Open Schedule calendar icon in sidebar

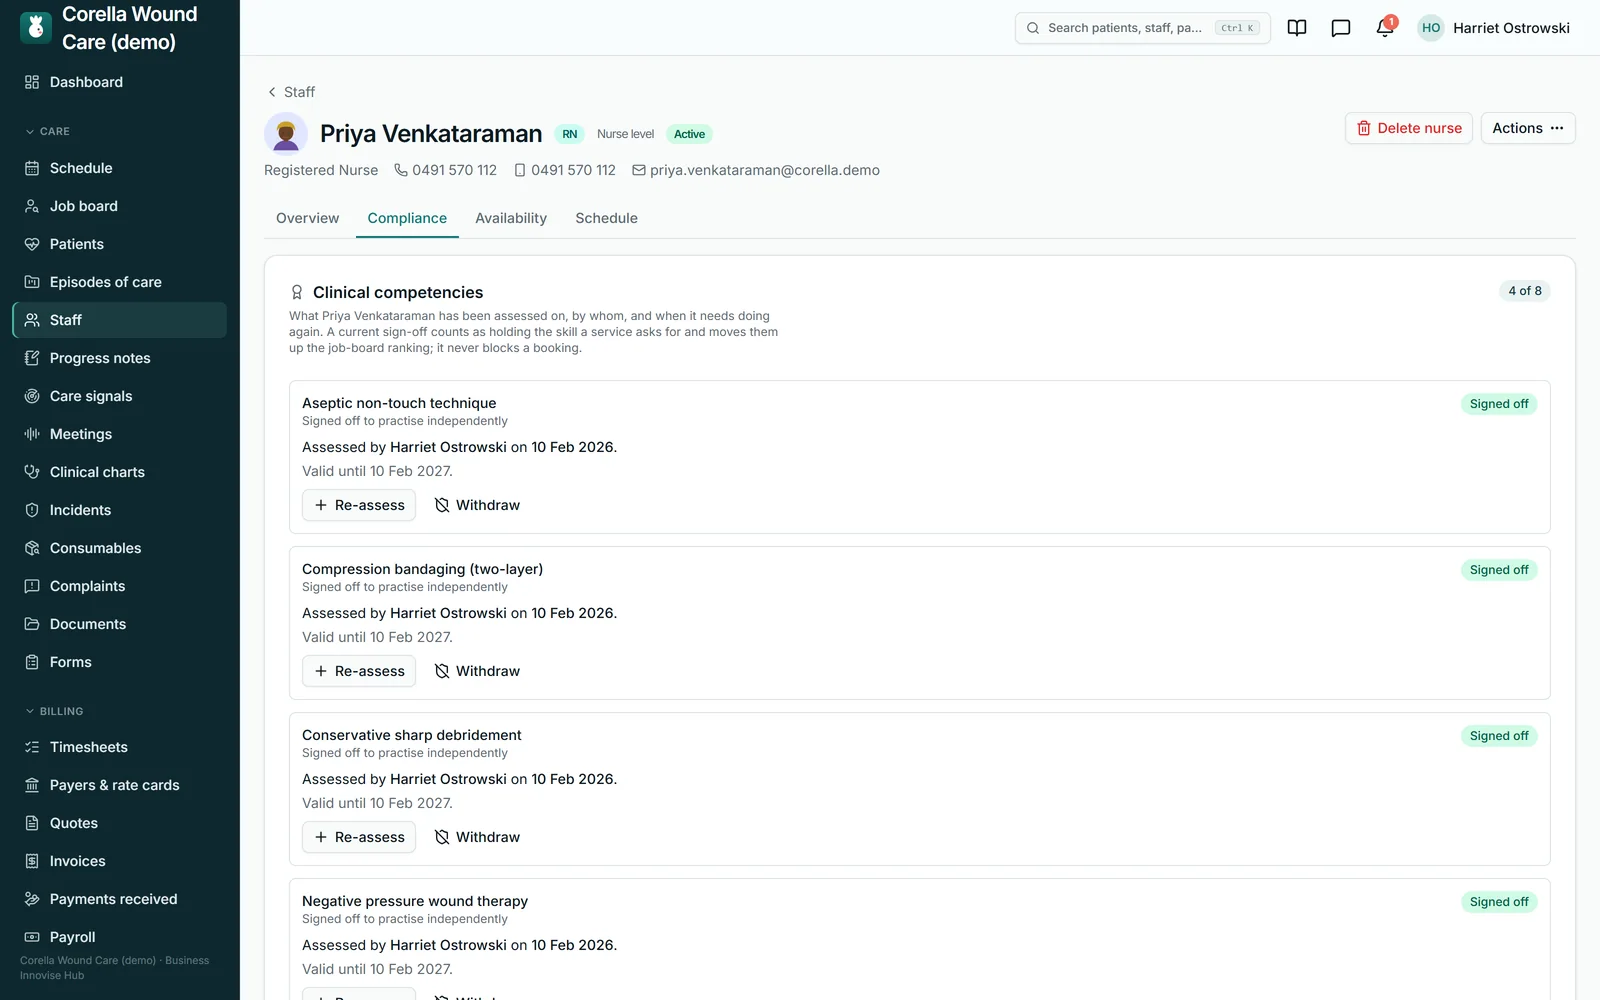coord(32,168)
